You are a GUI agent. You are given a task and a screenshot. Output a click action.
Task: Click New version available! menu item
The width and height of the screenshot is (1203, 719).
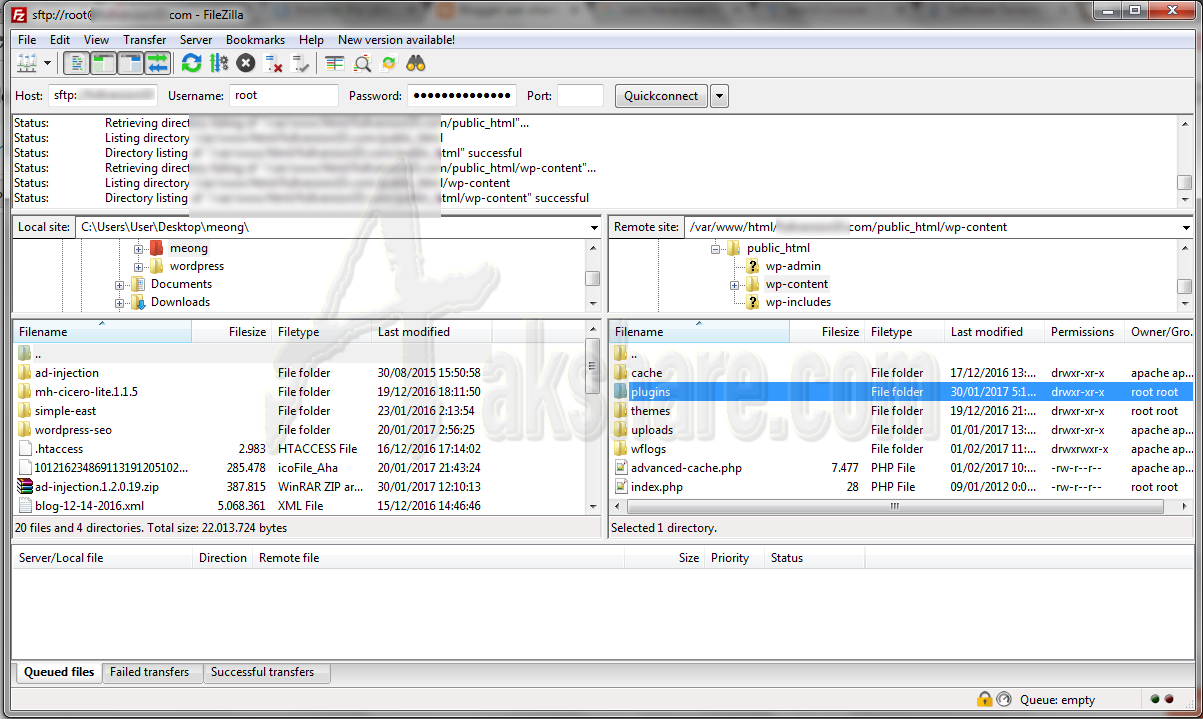[396, 40]
